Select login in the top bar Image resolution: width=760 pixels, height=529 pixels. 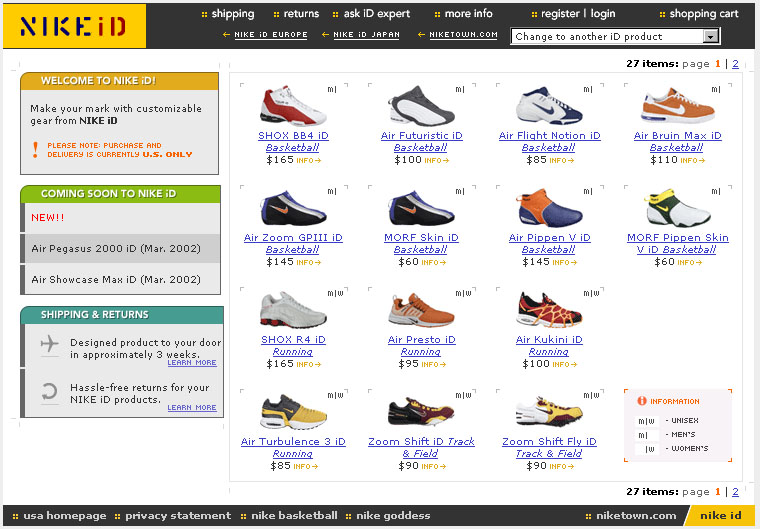tap(603, 14)
